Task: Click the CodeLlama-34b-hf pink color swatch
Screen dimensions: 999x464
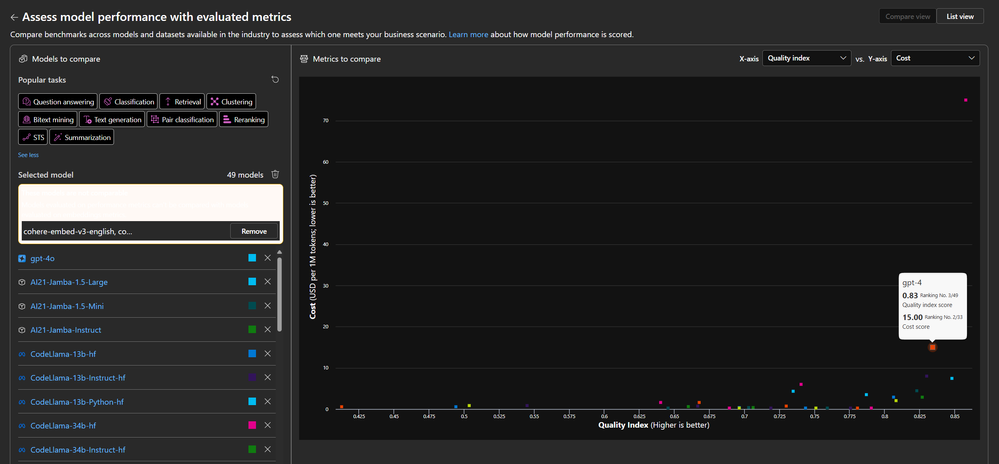Action: point(252,425)
